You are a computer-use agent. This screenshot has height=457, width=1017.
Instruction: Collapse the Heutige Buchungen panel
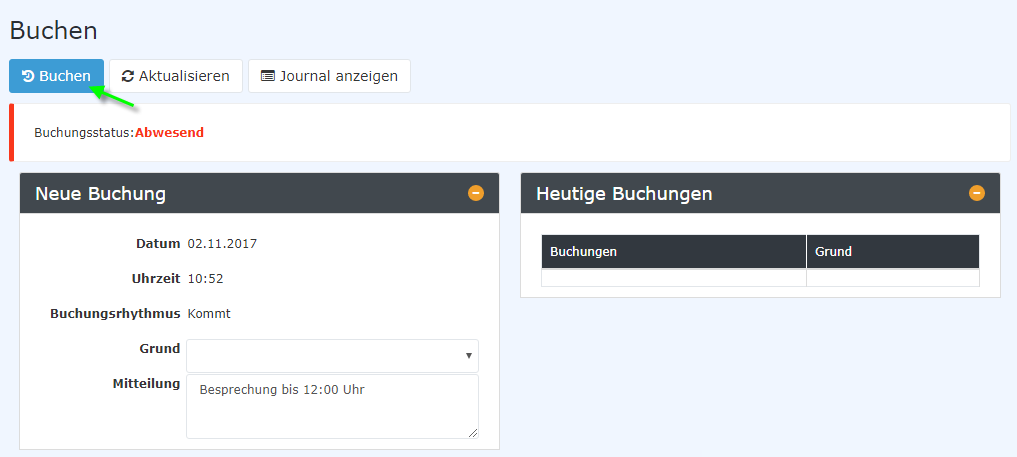point(977,193)
